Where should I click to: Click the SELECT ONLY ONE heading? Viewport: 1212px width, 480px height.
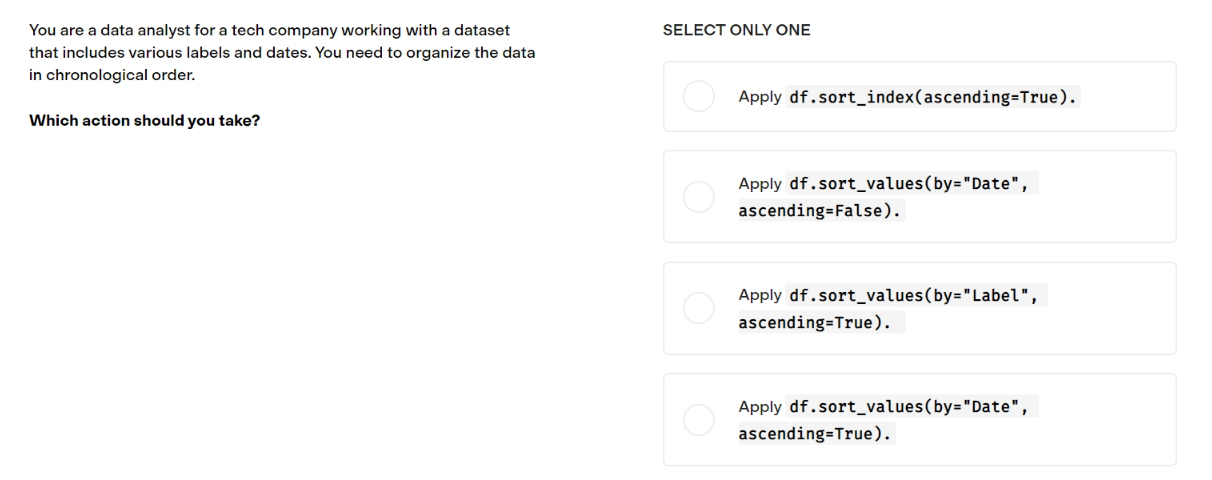737,31
